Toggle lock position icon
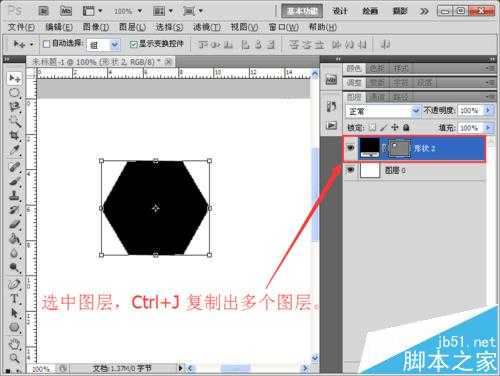Screen dimensions: 500x376 395,127
